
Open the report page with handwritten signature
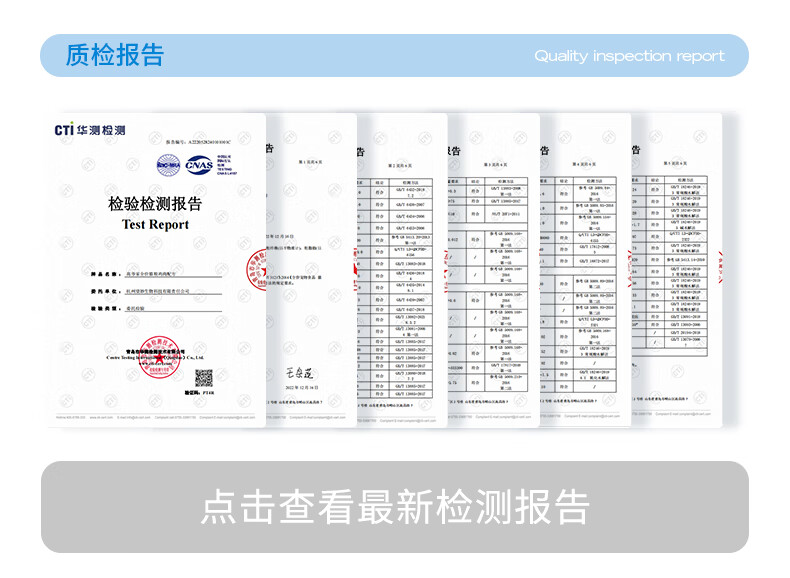(x=311, y=270)
